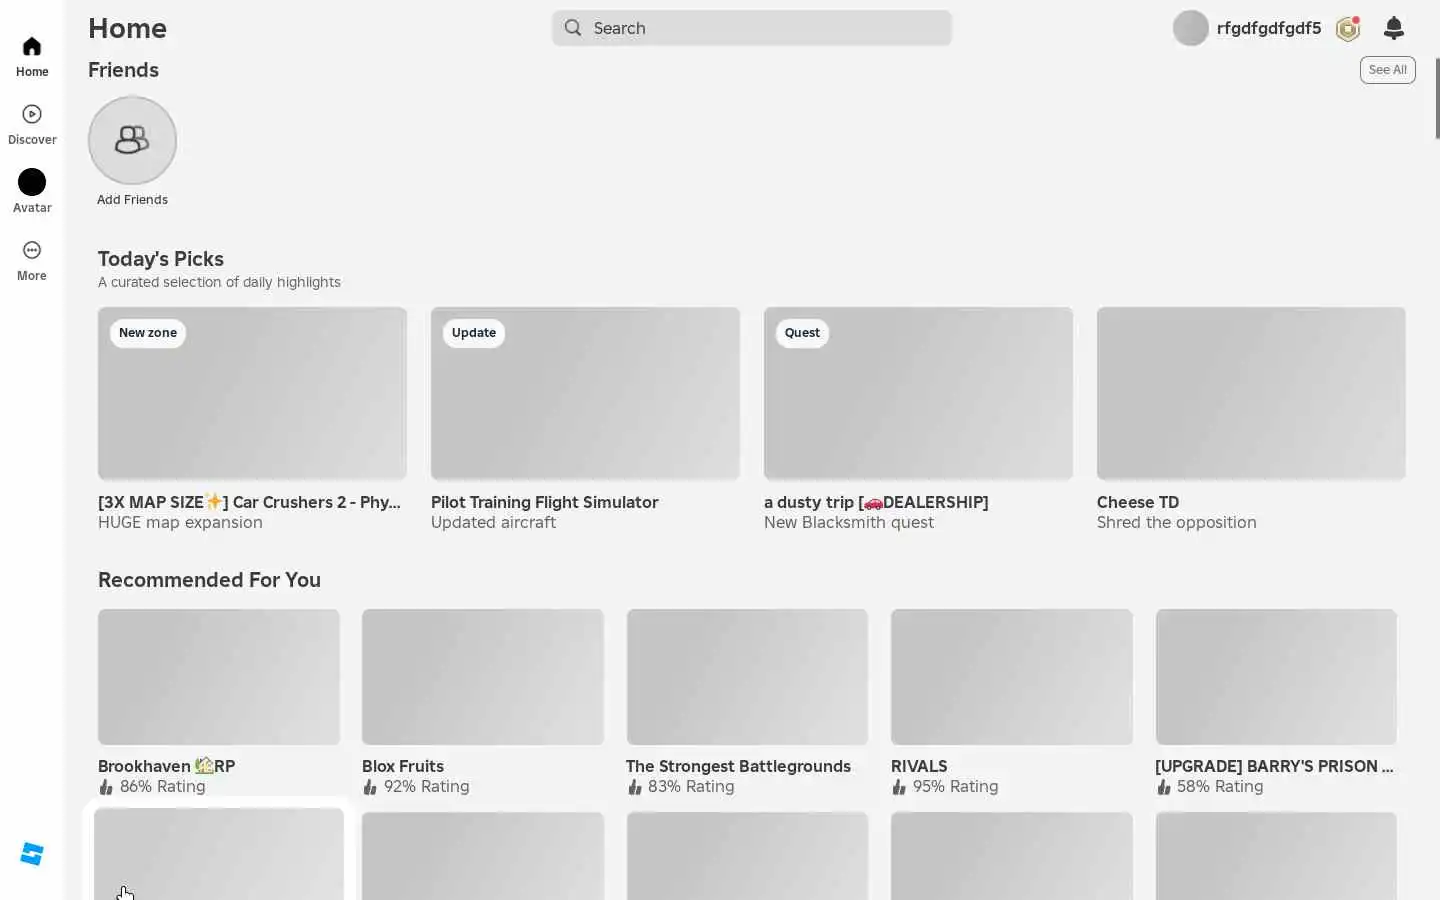Click The Strongest Battlegrounds title

(739, 766)
